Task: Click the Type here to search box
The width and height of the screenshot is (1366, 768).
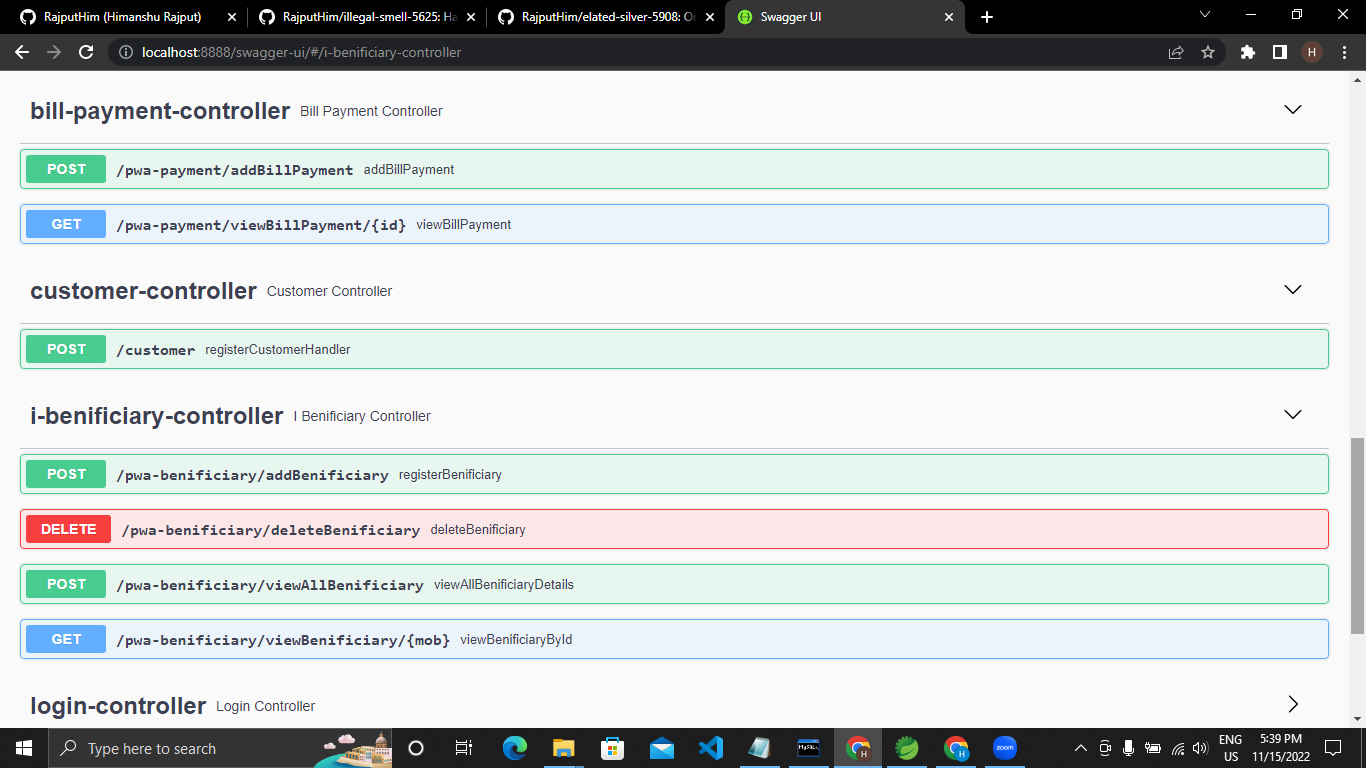Action: click(220, 748)
